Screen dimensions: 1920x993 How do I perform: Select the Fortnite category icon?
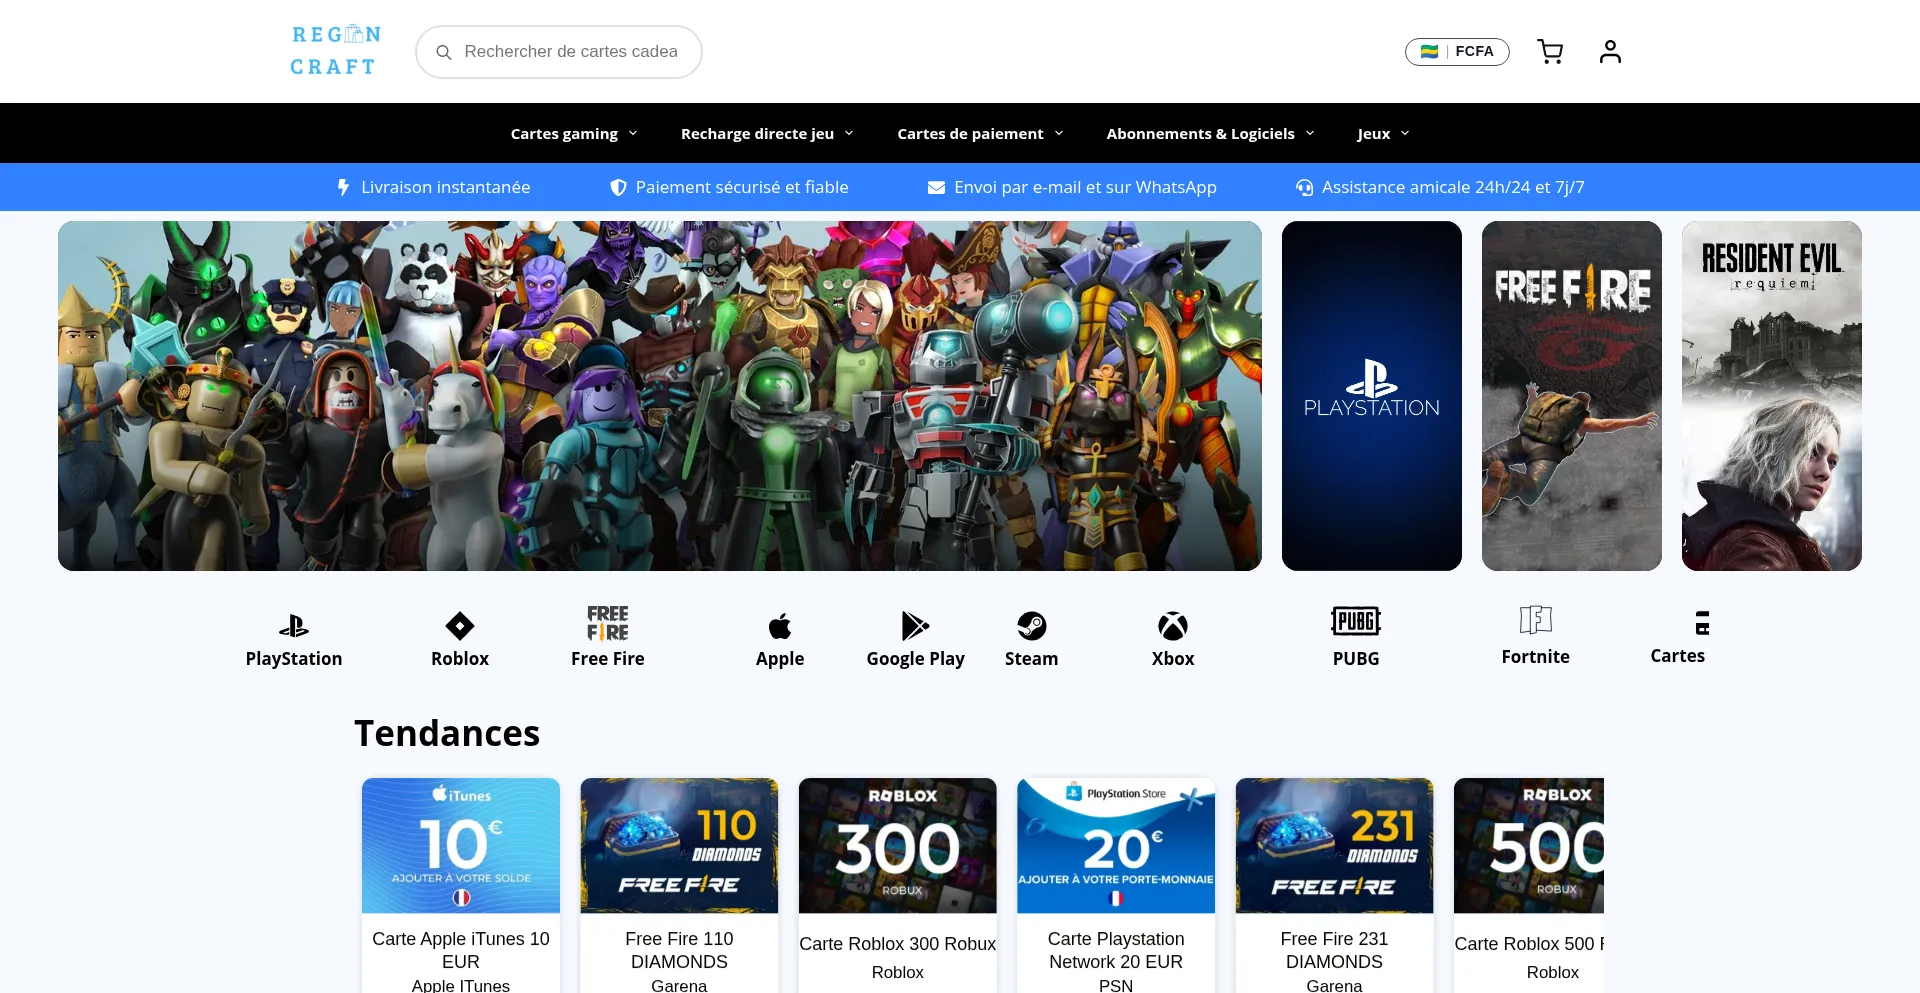[1536, 620]
